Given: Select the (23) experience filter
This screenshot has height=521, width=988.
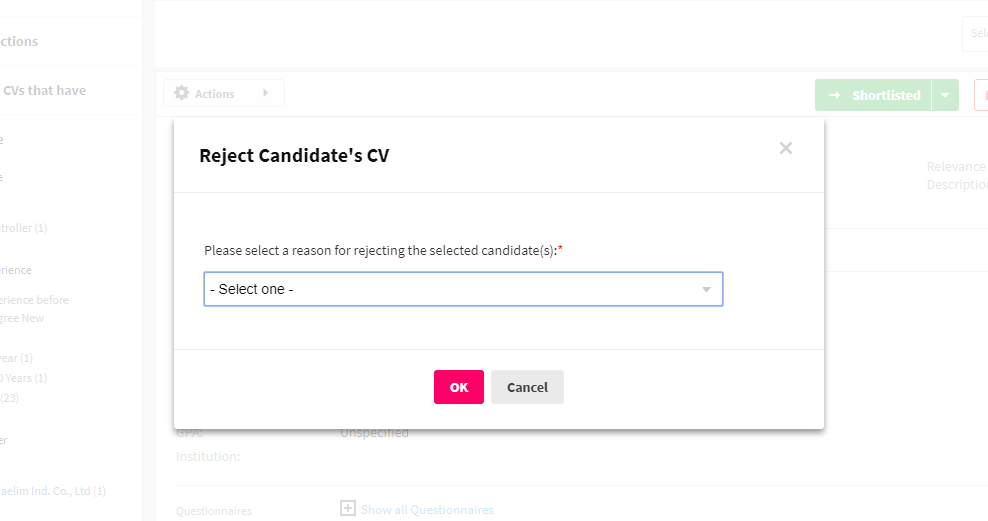Looking at the screenshot, I should click(9, 398).
